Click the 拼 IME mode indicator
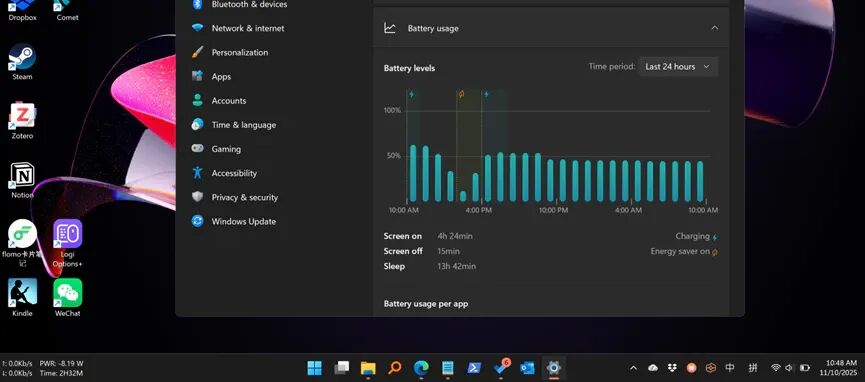The image size is (865, 382). pos(752,368)
